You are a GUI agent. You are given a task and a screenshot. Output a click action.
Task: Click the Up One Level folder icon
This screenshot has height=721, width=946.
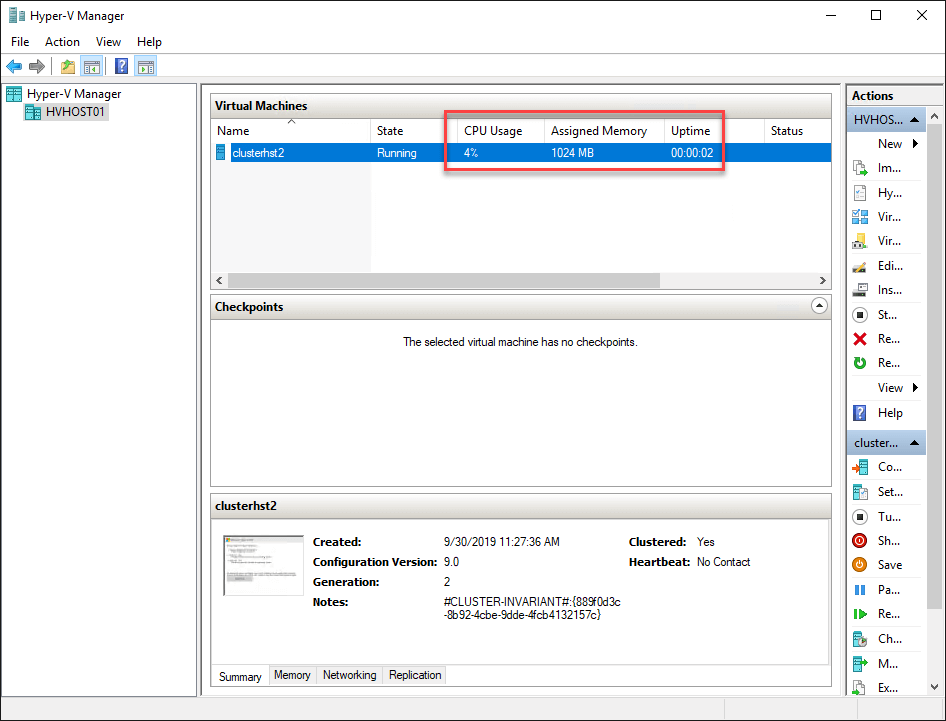coord(68,66)
